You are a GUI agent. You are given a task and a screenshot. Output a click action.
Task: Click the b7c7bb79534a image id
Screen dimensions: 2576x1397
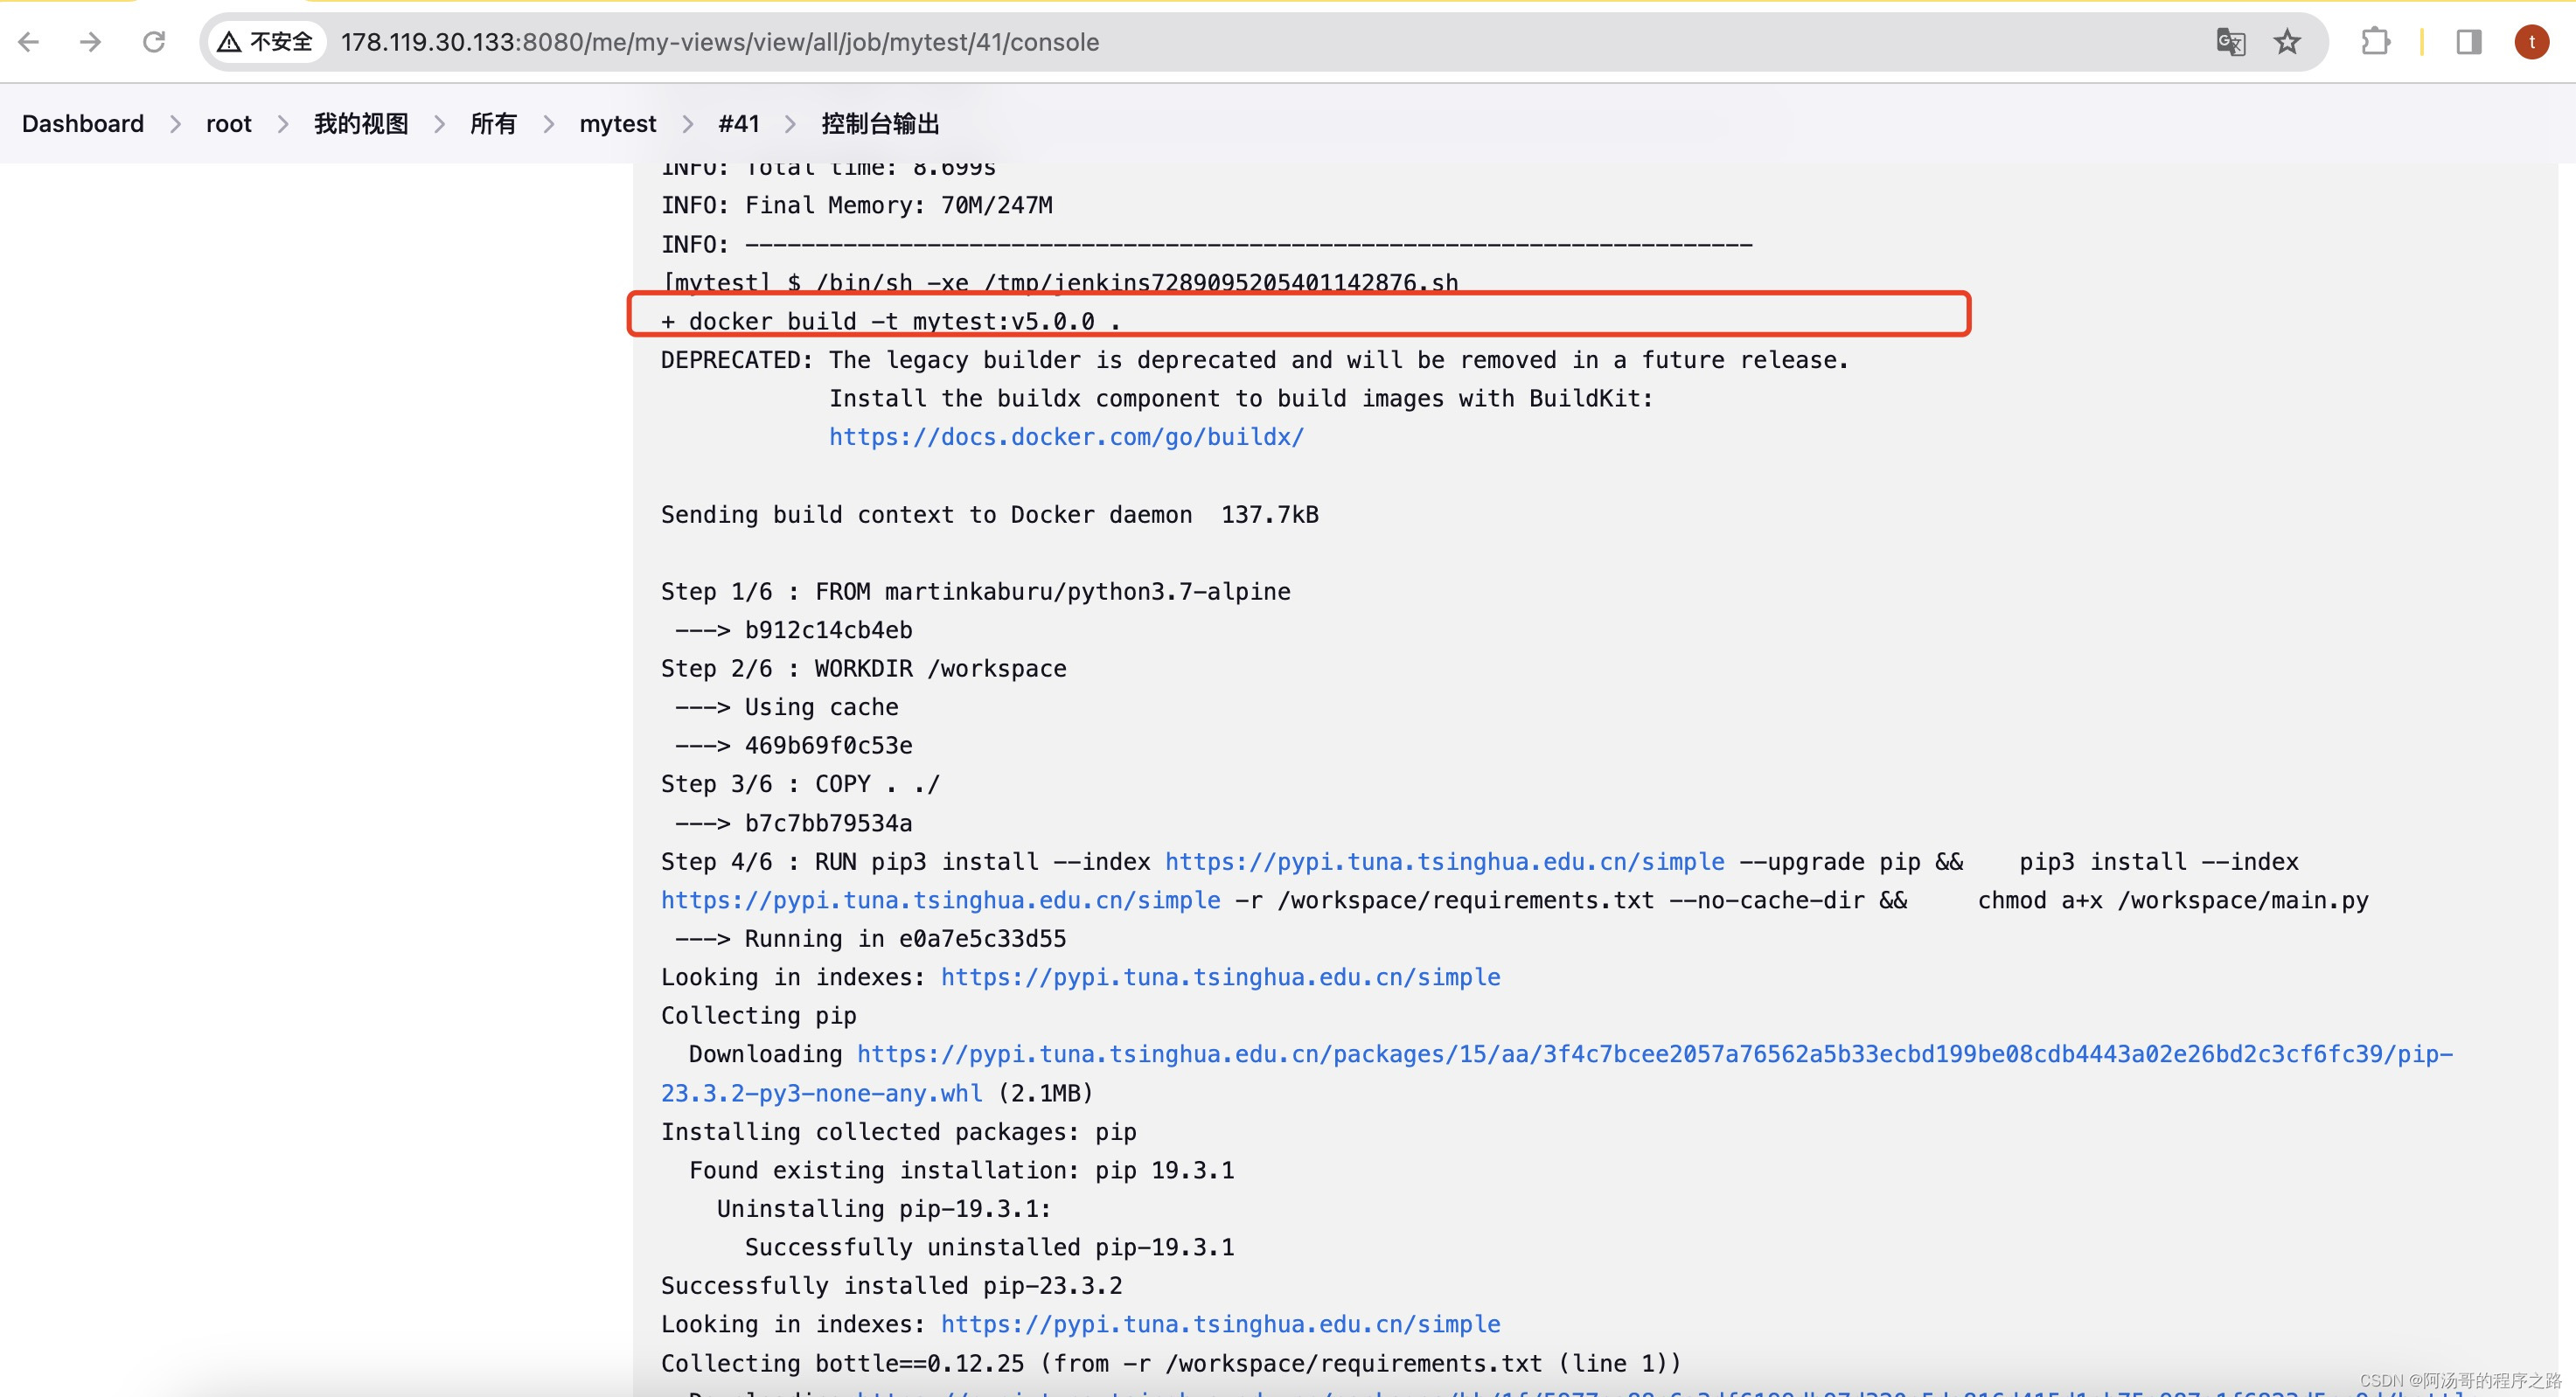[x=829, y=823]
